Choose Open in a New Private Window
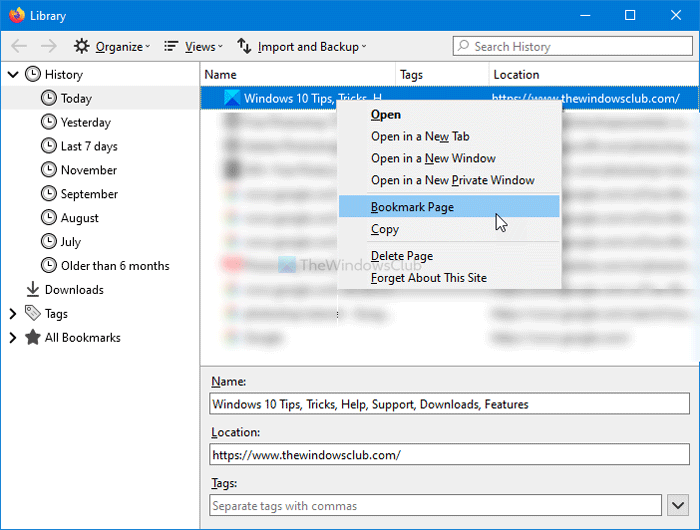This screenshot has height=530, width=700. pos(452,180)
